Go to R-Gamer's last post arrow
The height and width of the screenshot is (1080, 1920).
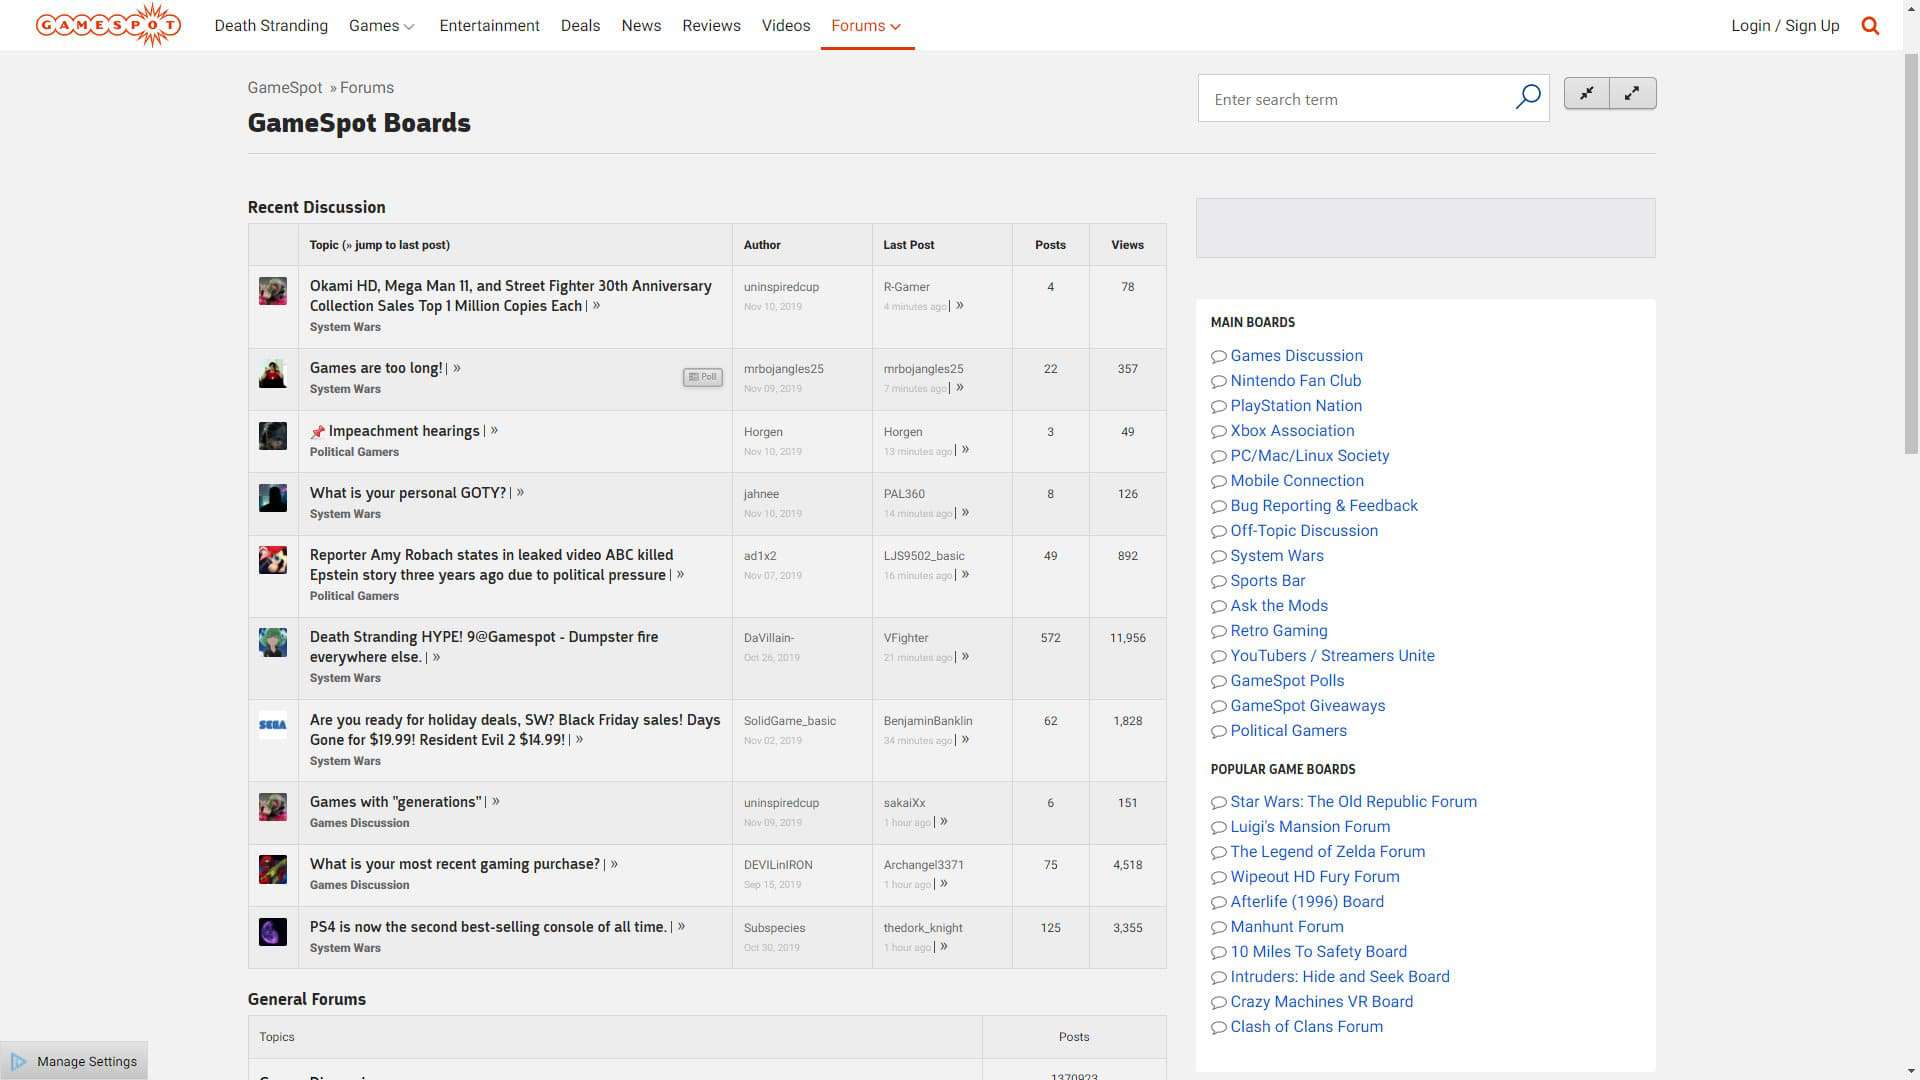click(960, 306)
